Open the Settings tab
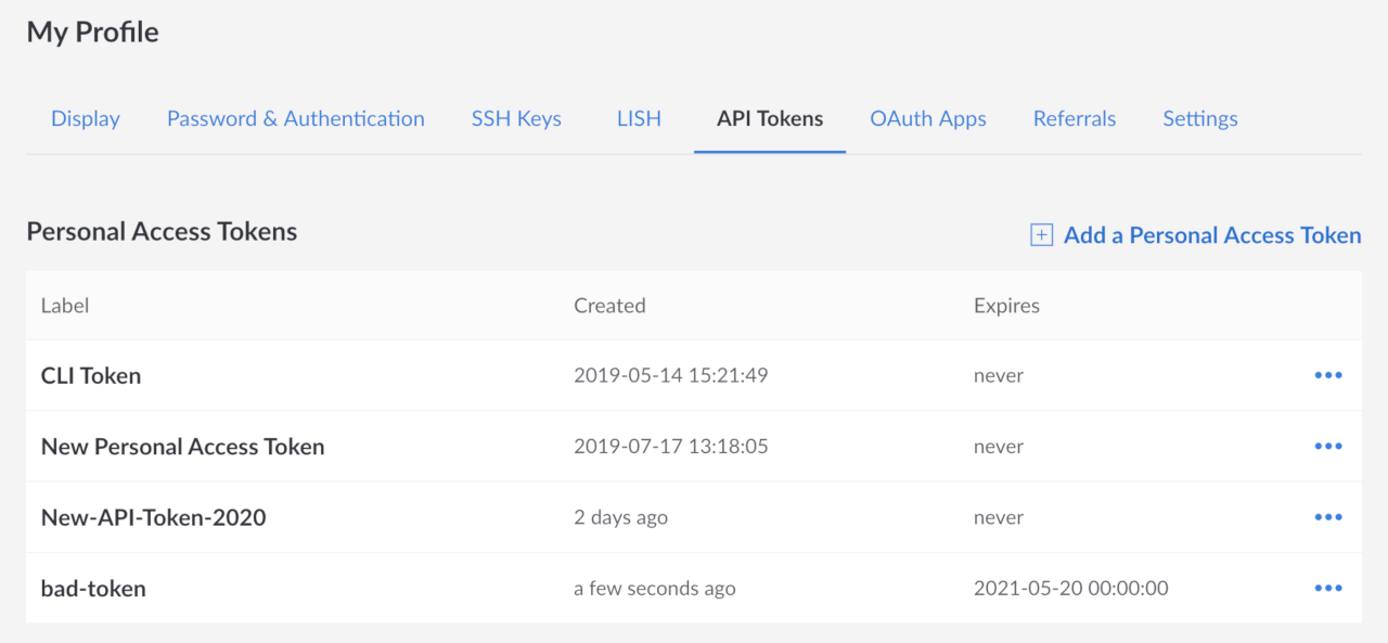The width and height of the screenshot is (1388, 643). [x=1199, y=118]
